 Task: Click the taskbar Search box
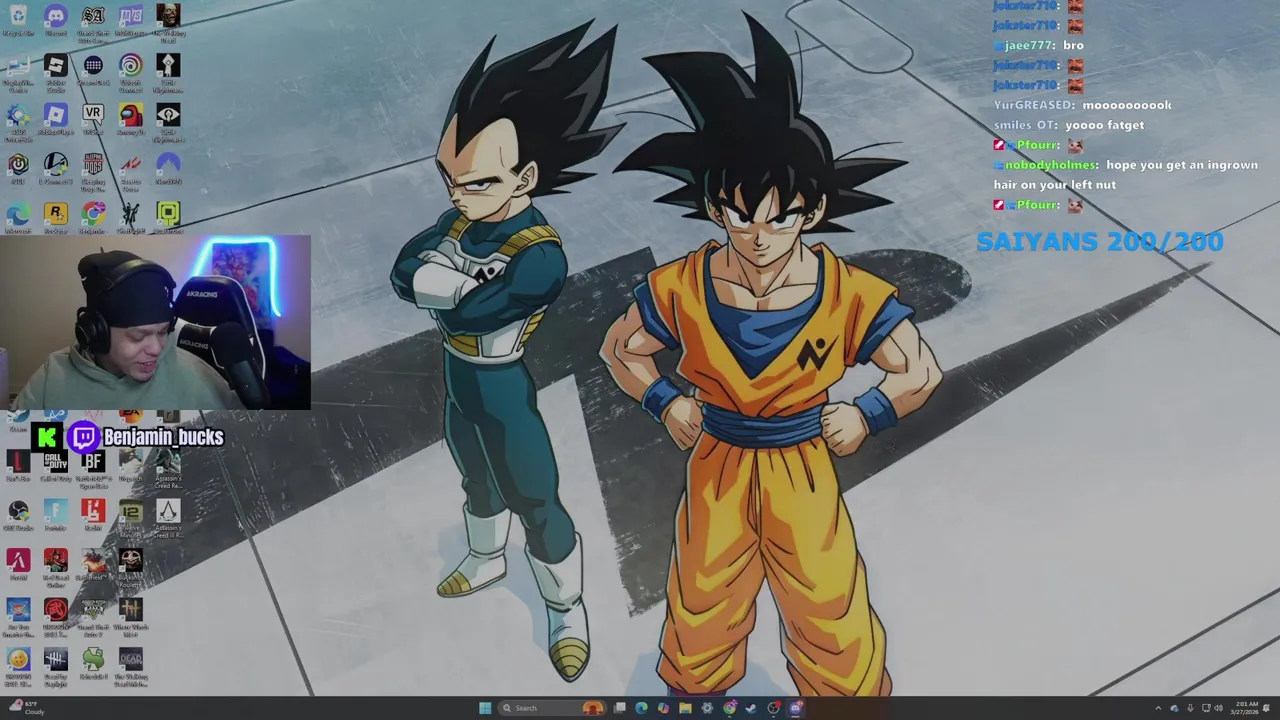point(552,708)
